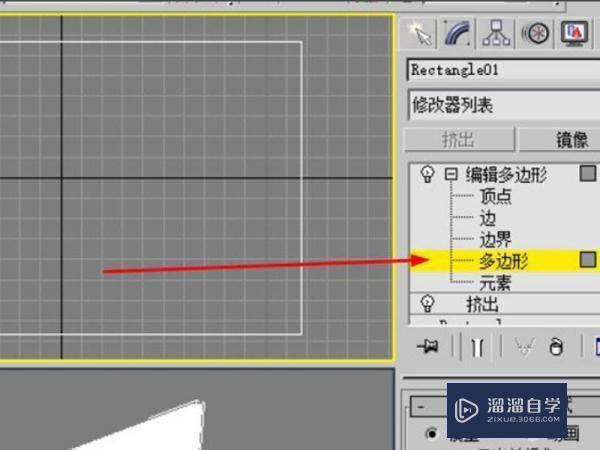600x450 pixels.
Task: Select 编辑多边形 in the modifier stack
Action: coord(506,175)
